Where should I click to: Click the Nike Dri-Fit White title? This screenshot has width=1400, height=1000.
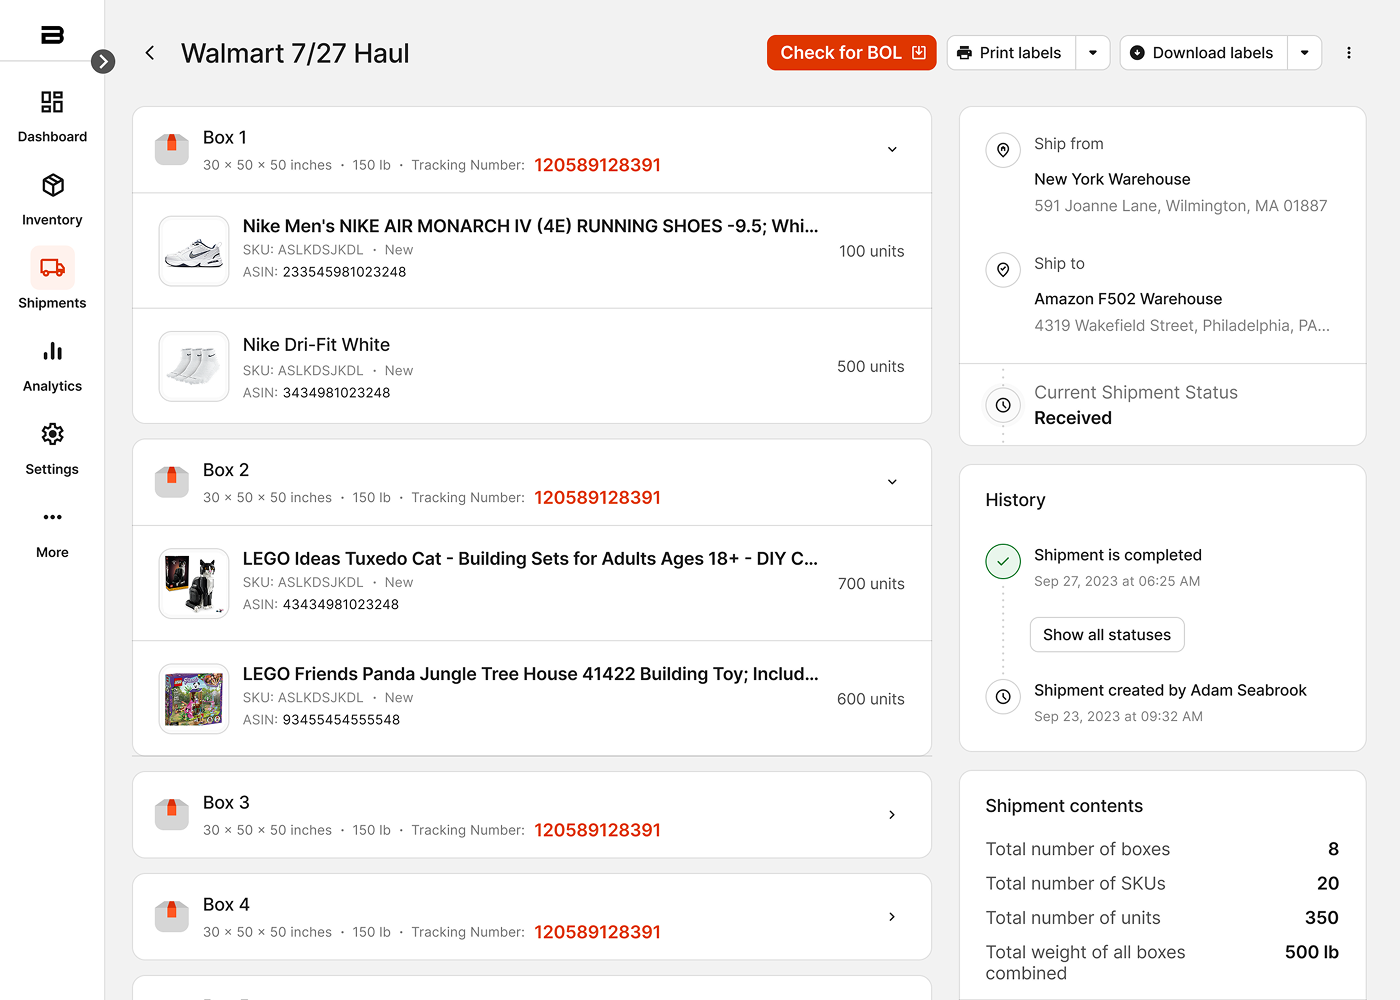click(316, 345)
